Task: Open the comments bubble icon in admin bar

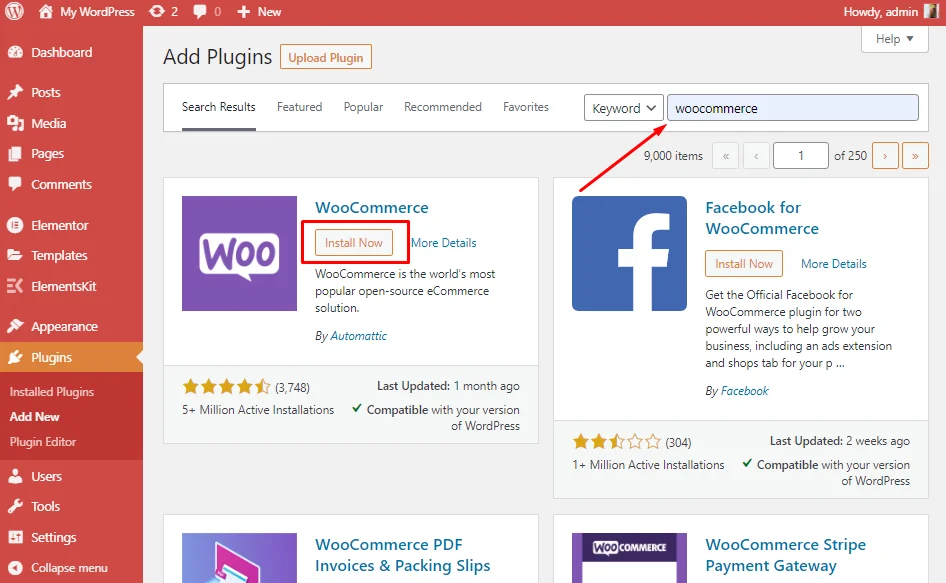Action: (200, 11)
